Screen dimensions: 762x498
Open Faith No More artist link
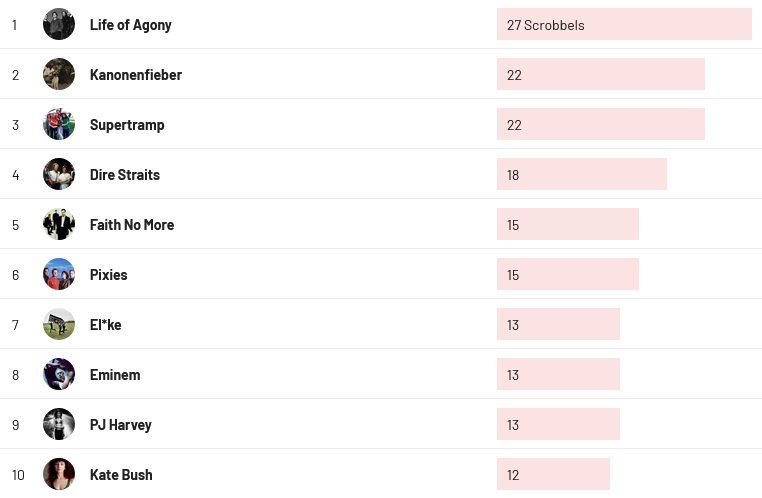tap(132, 225)
